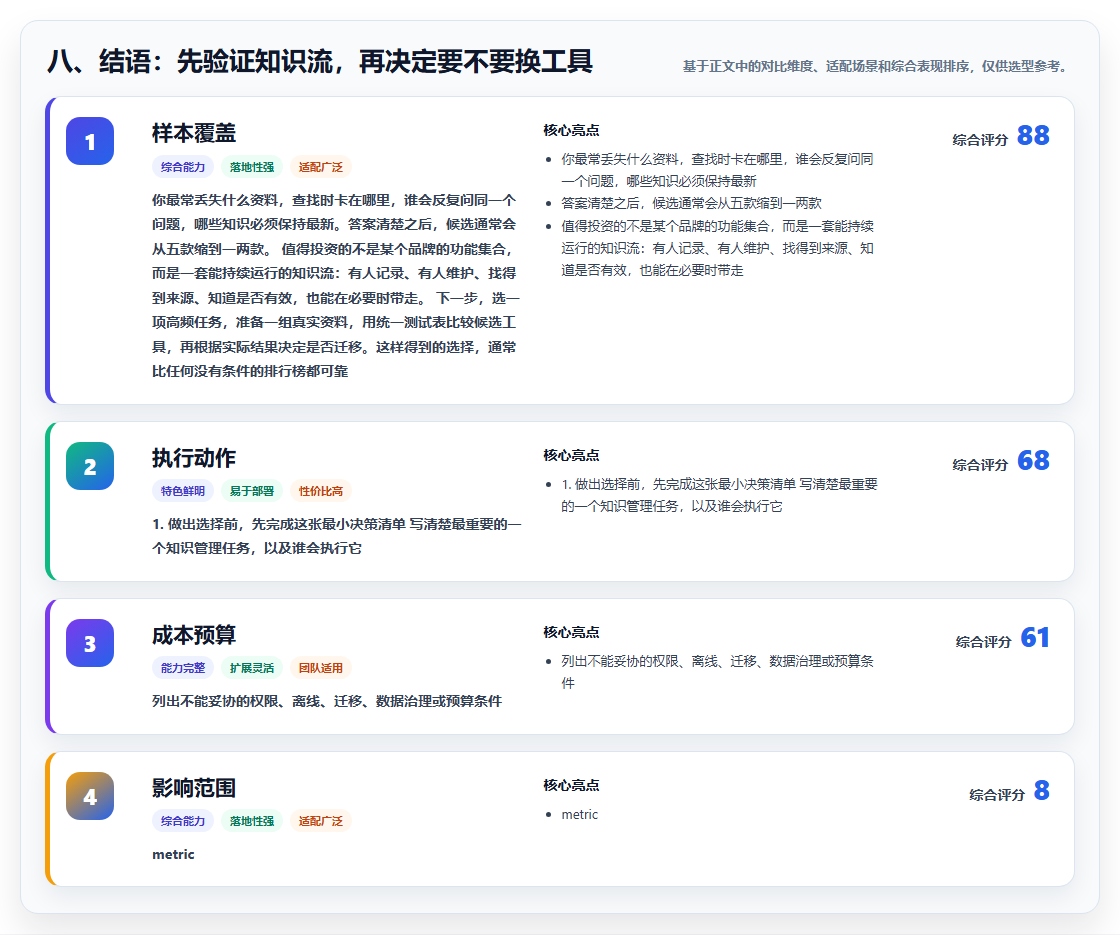
Task: Click the 综合能力 tag in 样本覆盖 card
Action: [183, 167]
